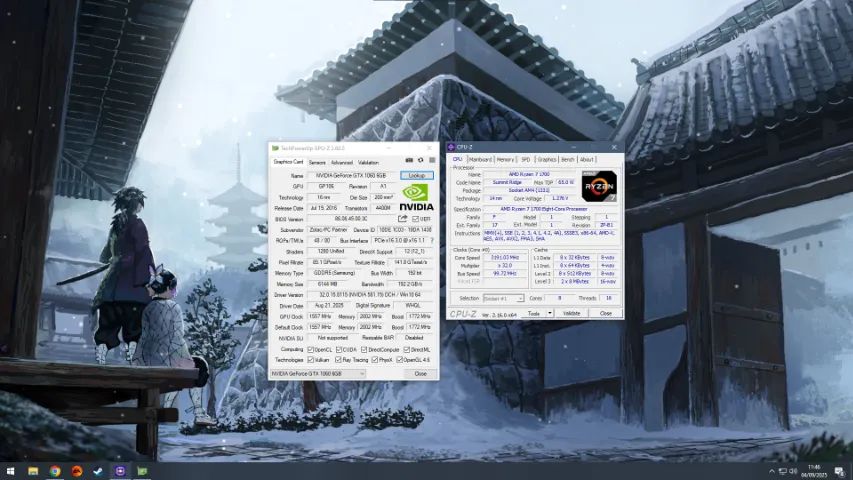
Task: Toggle Ray Tracing checkbox
Action: (338, 360)
